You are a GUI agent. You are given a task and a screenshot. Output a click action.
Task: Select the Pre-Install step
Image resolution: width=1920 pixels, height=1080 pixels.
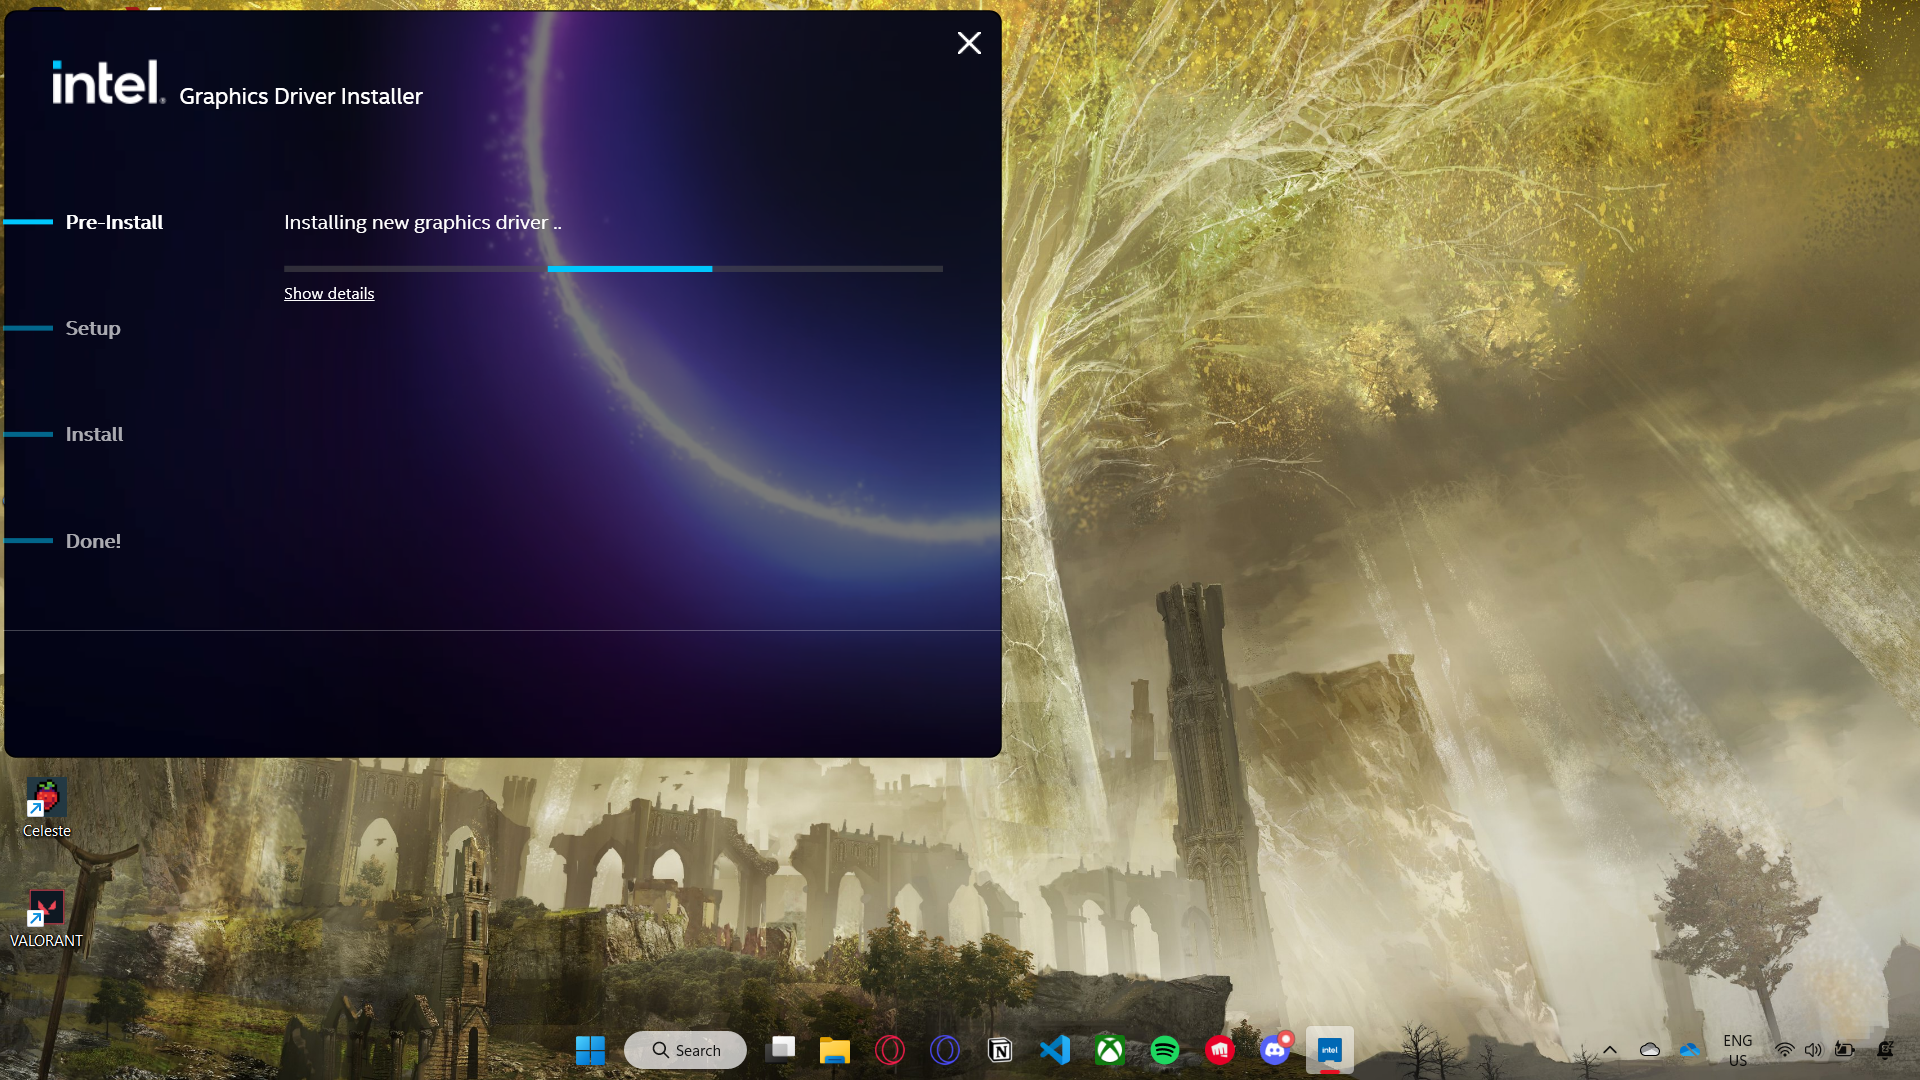coord(114,222)
